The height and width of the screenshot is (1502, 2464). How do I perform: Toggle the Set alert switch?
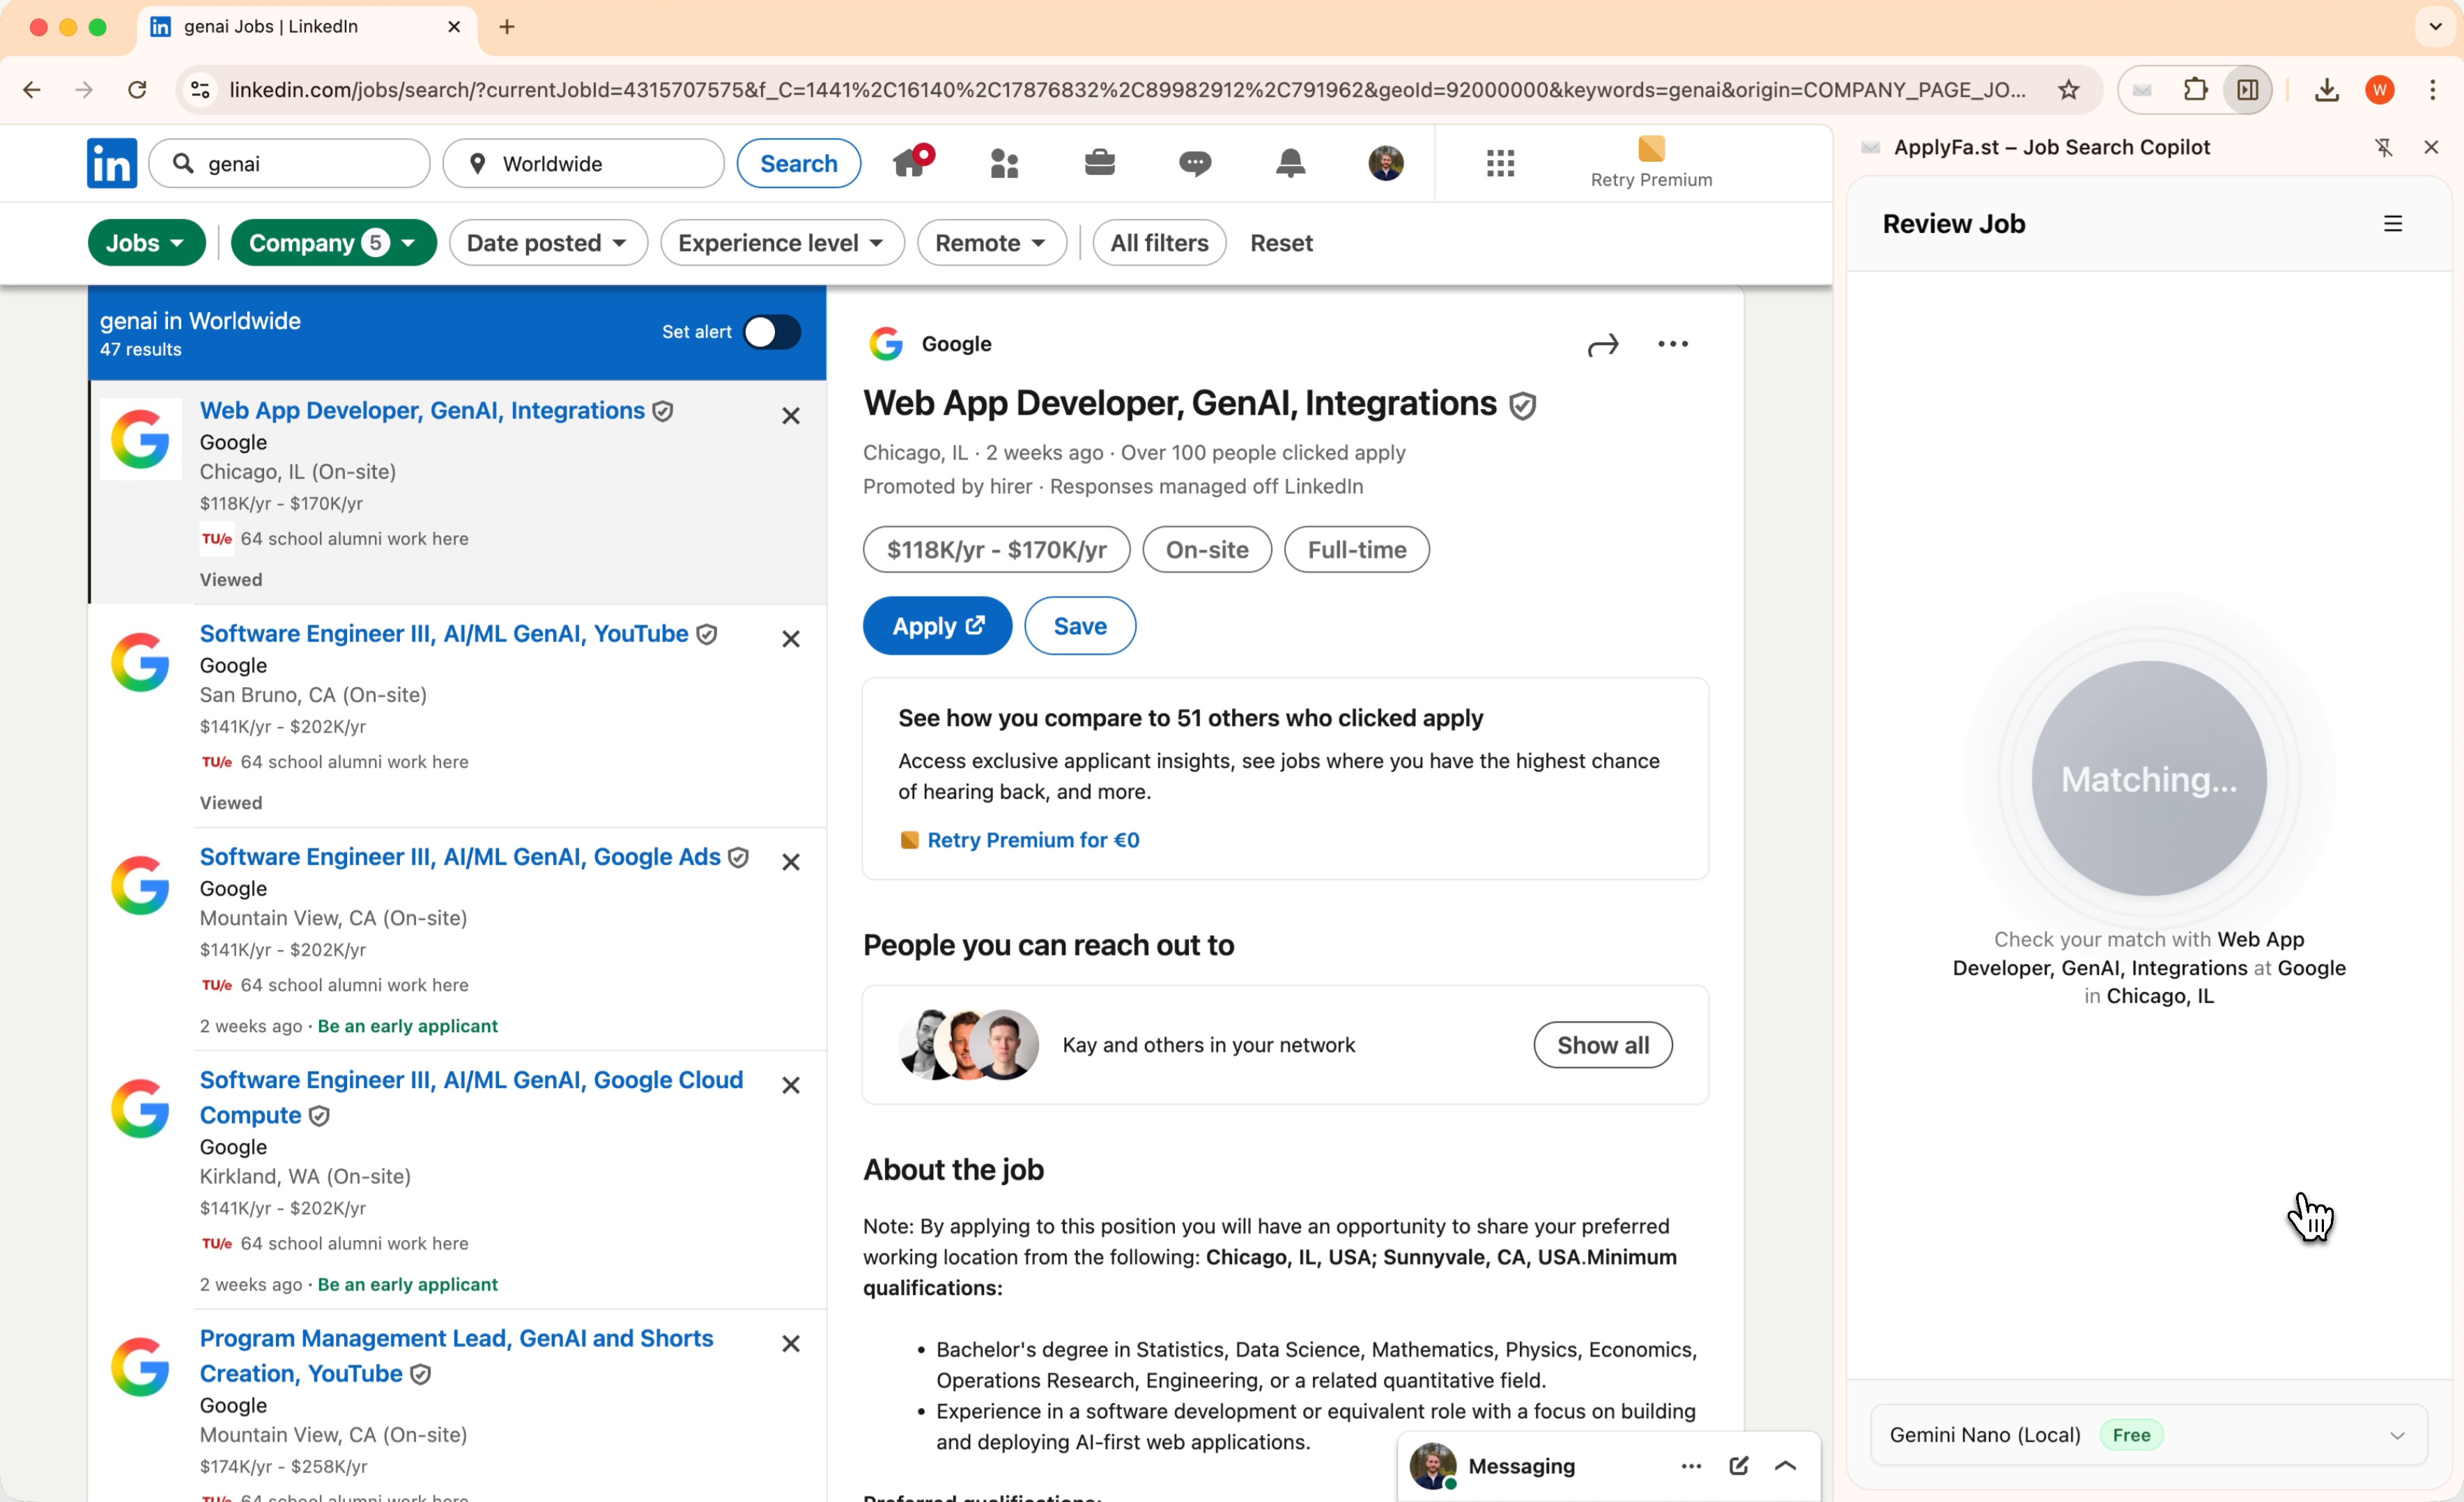(x=772, y=332)
